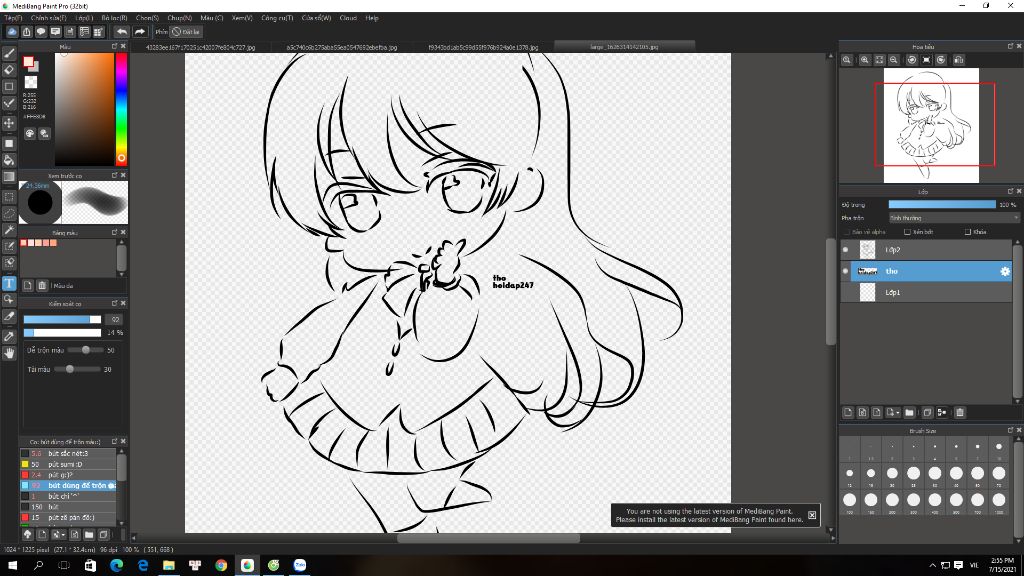
Task: Activate the rectangular Select tool
Action: click(9, 197)
